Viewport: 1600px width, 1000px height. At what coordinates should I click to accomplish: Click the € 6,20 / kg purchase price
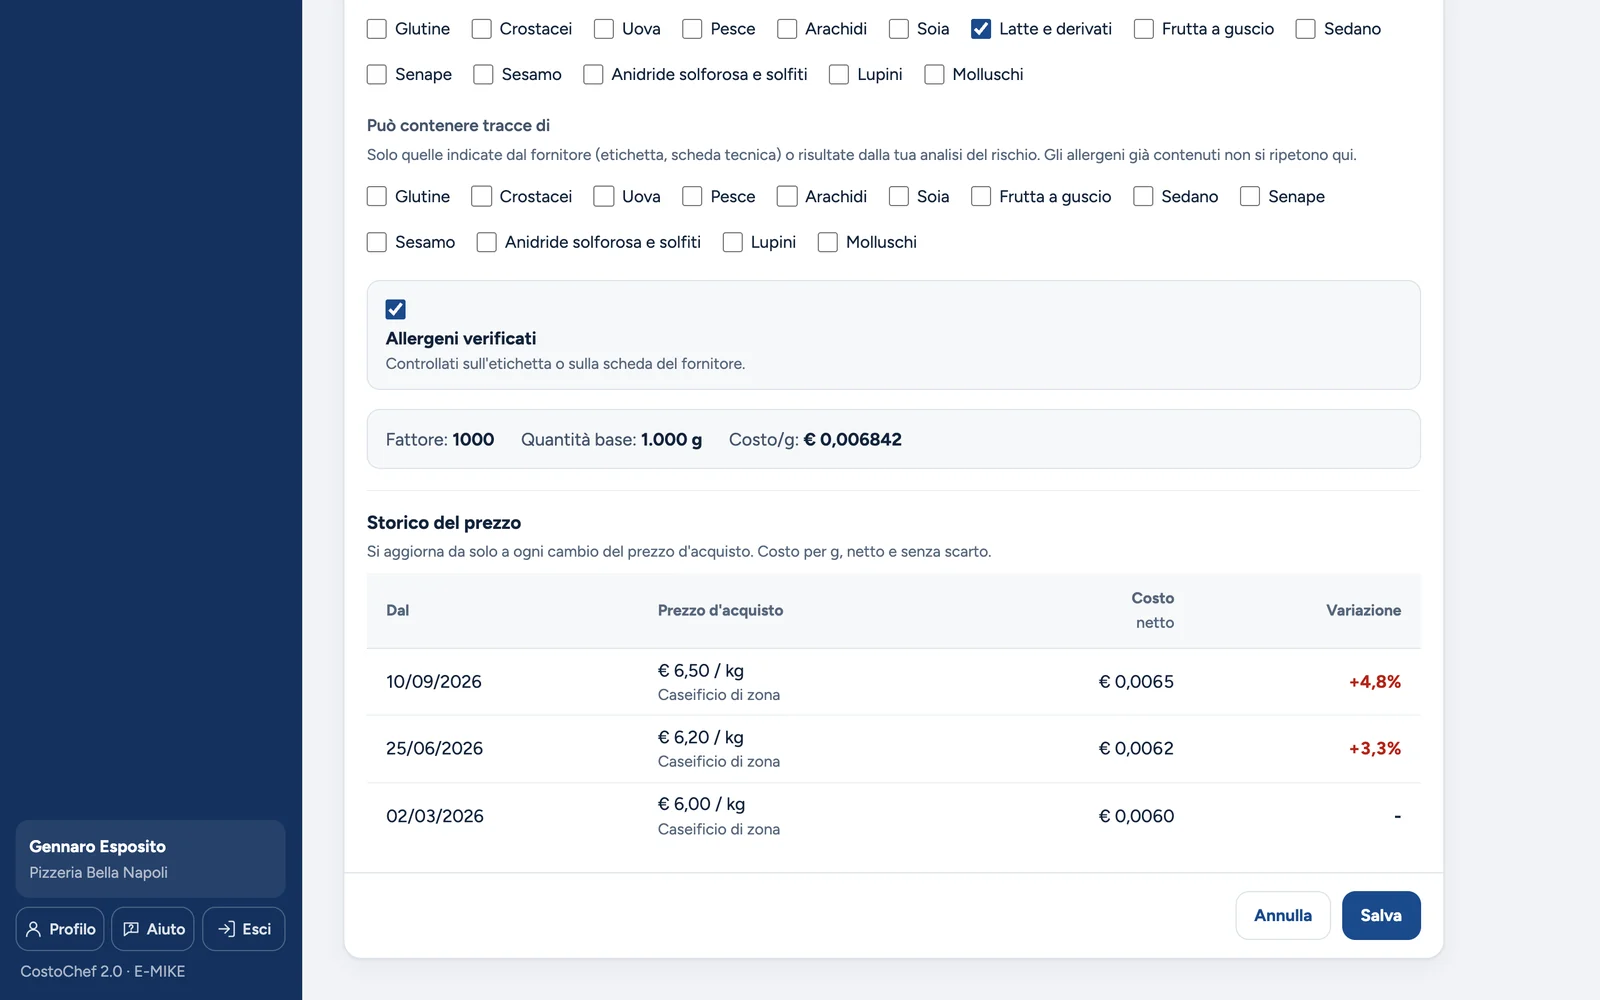(701, 737)
